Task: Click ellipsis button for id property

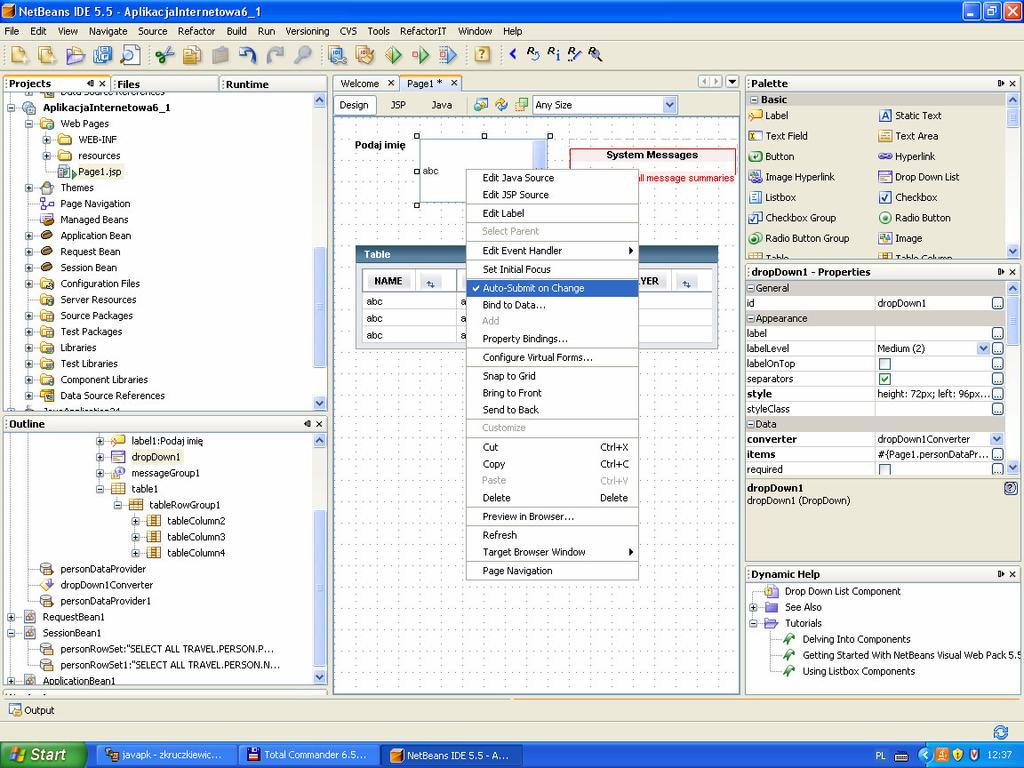Action: point(997,304)
